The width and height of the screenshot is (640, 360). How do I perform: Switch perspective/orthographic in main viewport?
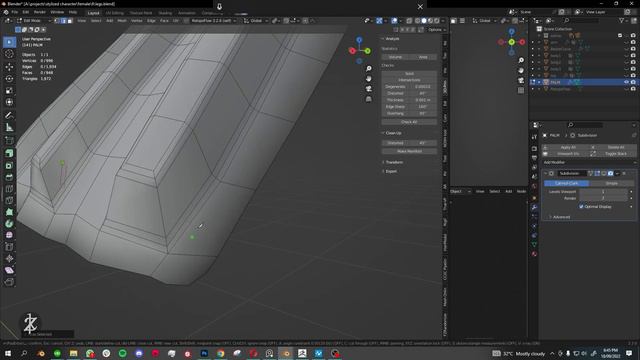369,99
